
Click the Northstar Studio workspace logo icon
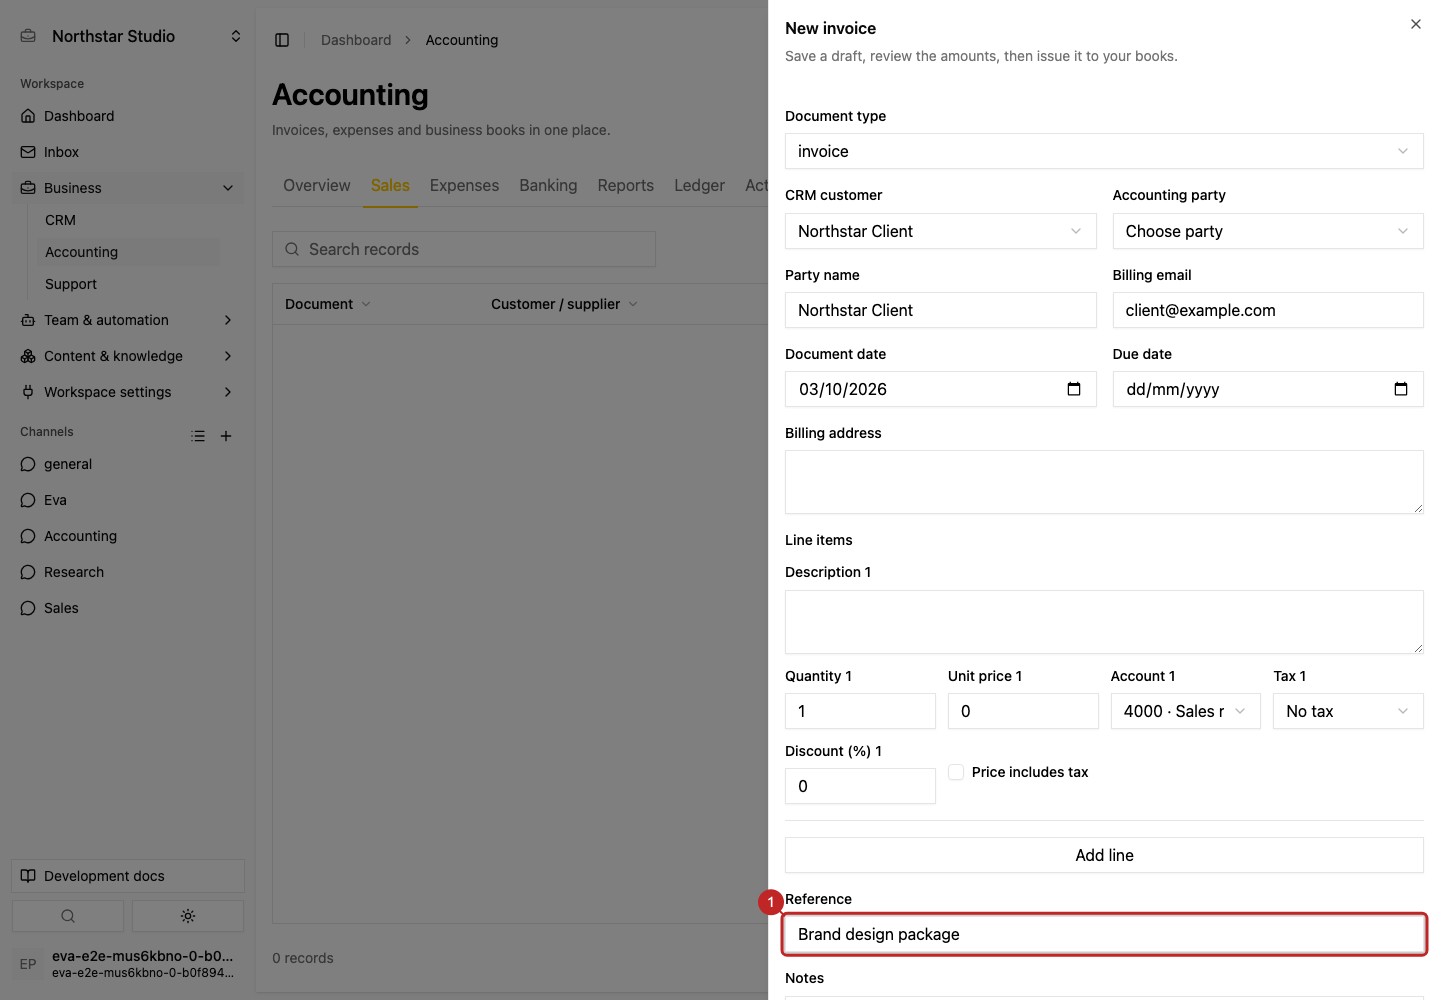click(x=29, y=36)
